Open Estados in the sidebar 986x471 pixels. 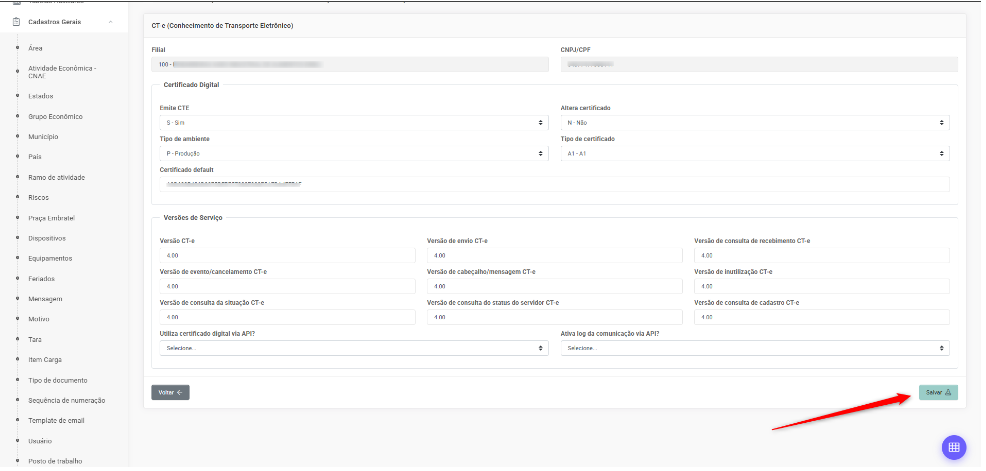41,97
